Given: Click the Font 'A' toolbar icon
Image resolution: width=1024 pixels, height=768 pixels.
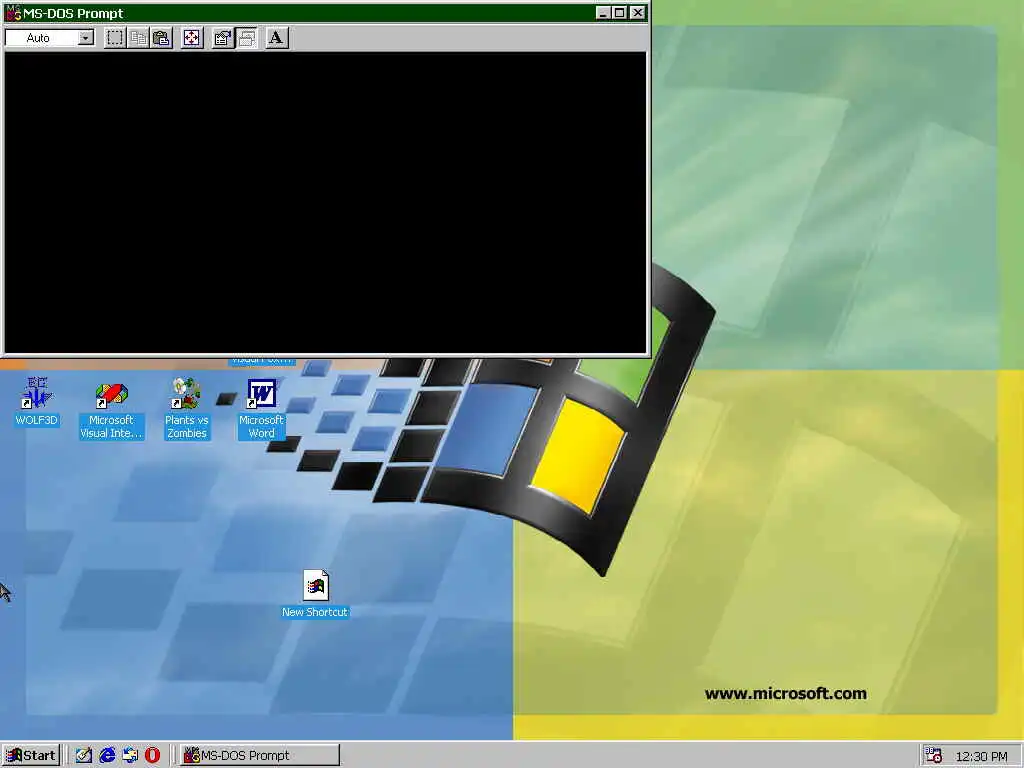Looking at the screenshot, I should (276, 38).
